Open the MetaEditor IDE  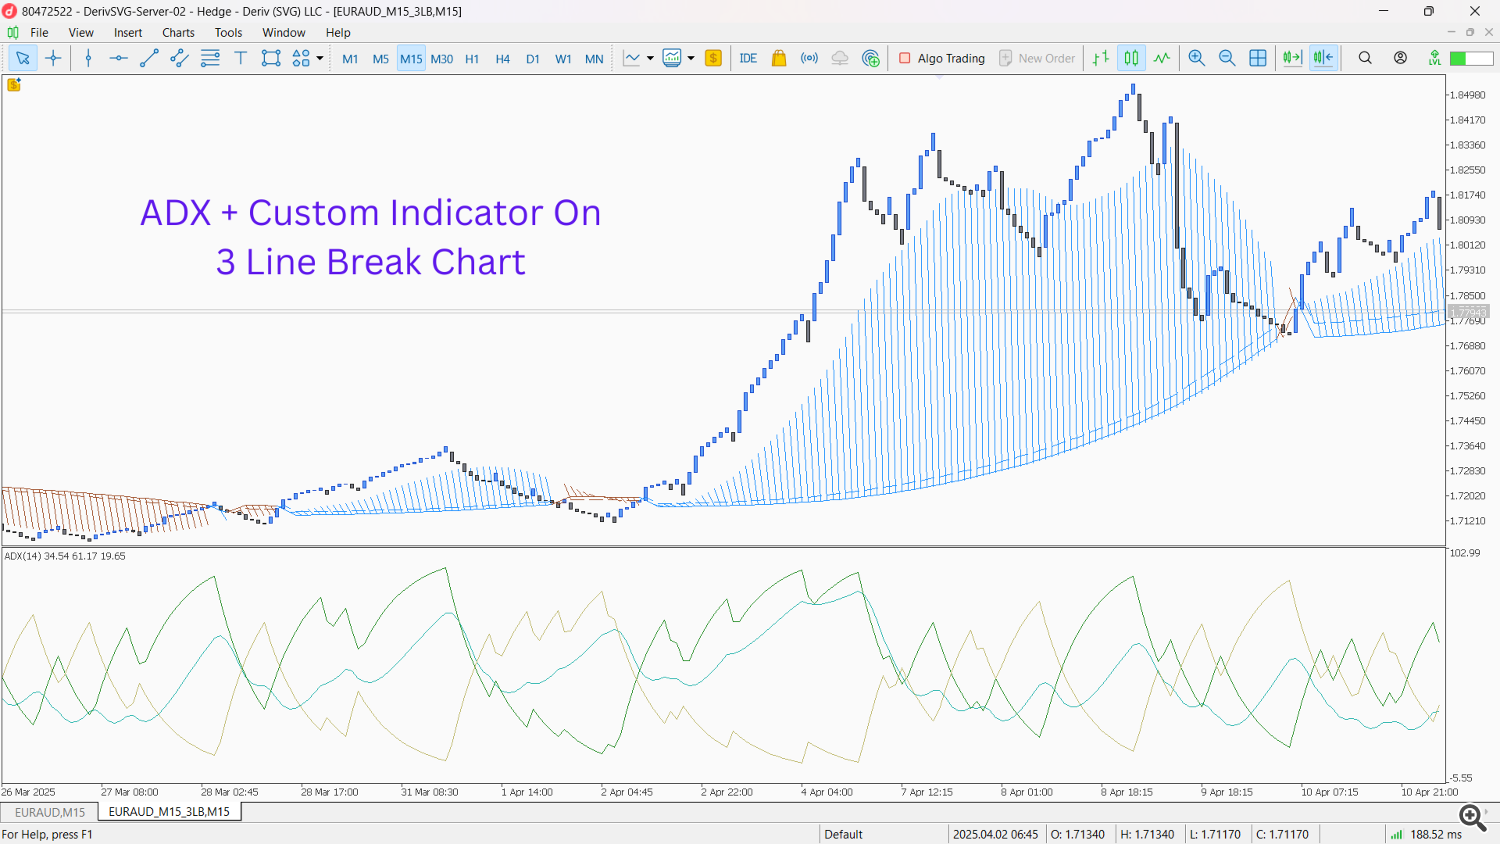point(748,58)
